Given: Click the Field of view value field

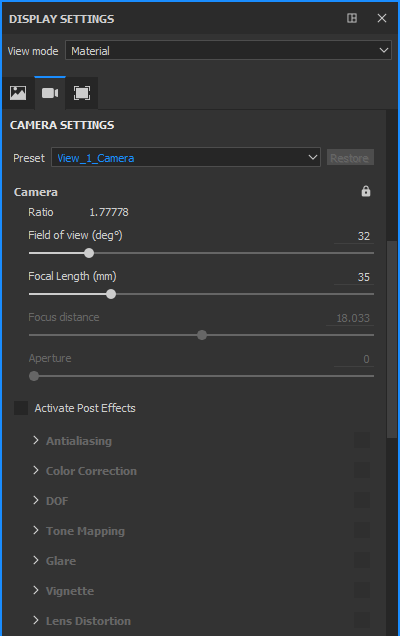Looking at the screenshot, I should point(354,236).
